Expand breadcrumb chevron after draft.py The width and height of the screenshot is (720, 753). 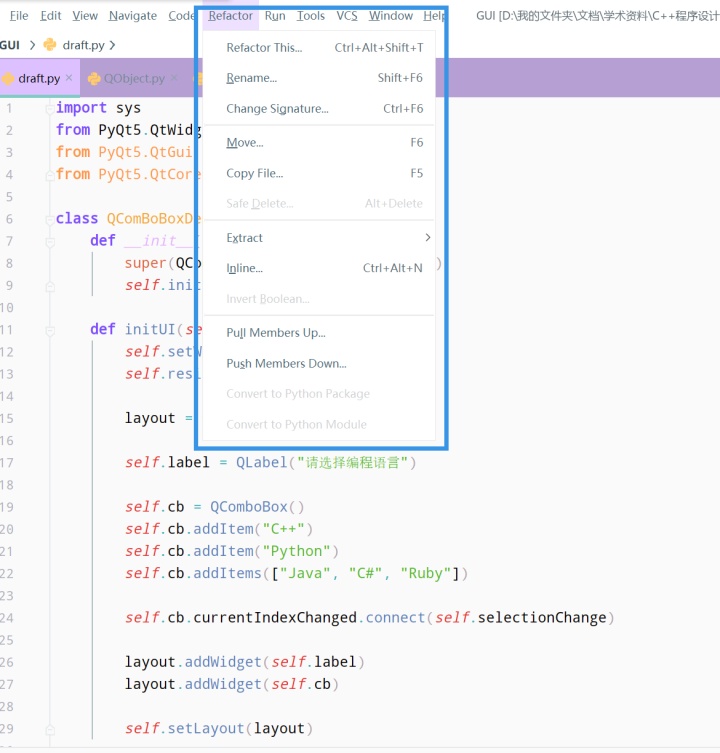[x=112, y=45]
